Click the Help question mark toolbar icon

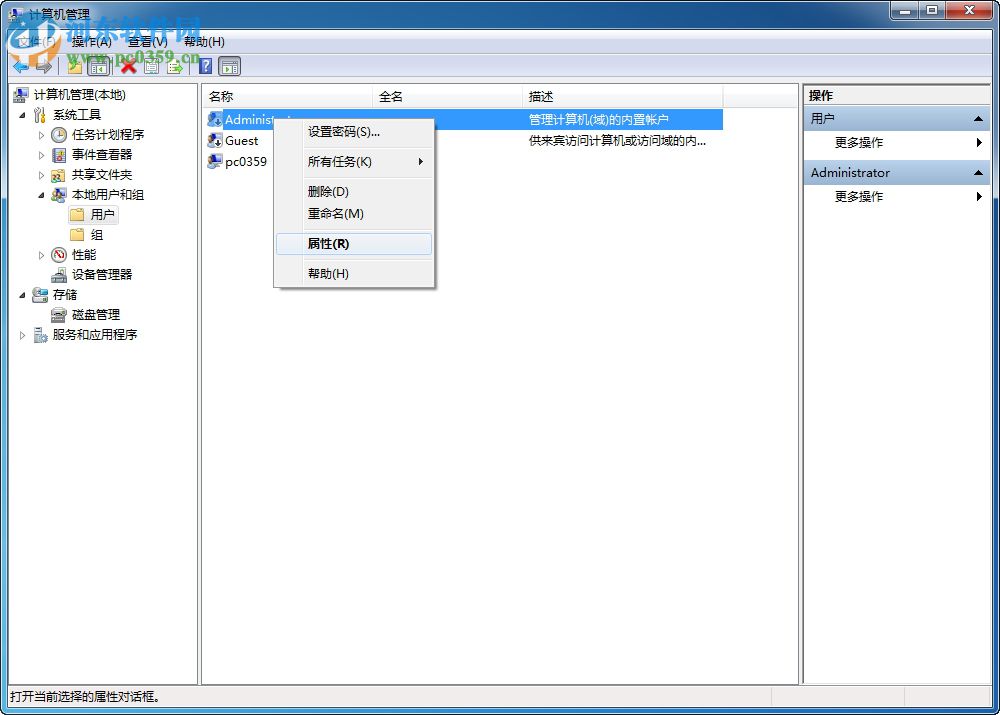[206, 66]
